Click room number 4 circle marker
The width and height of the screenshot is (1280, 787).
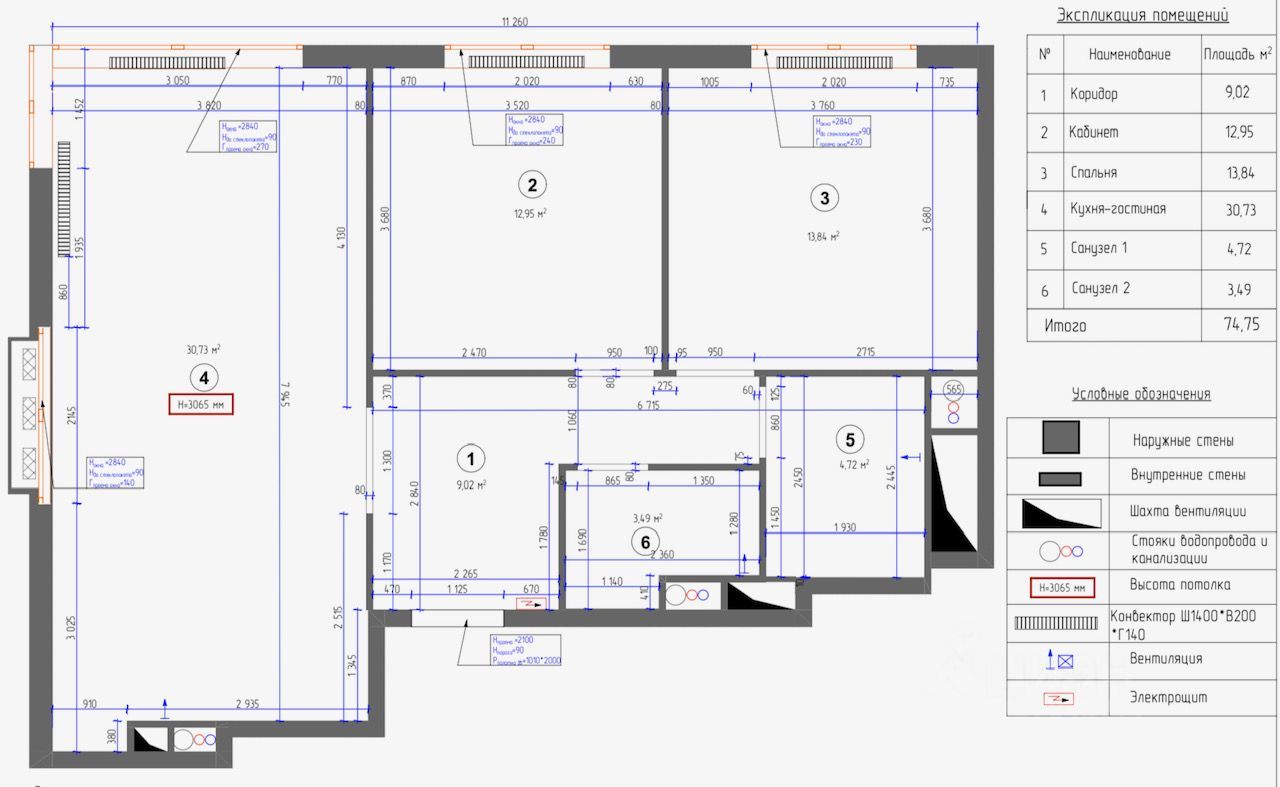tap(204, 378)
